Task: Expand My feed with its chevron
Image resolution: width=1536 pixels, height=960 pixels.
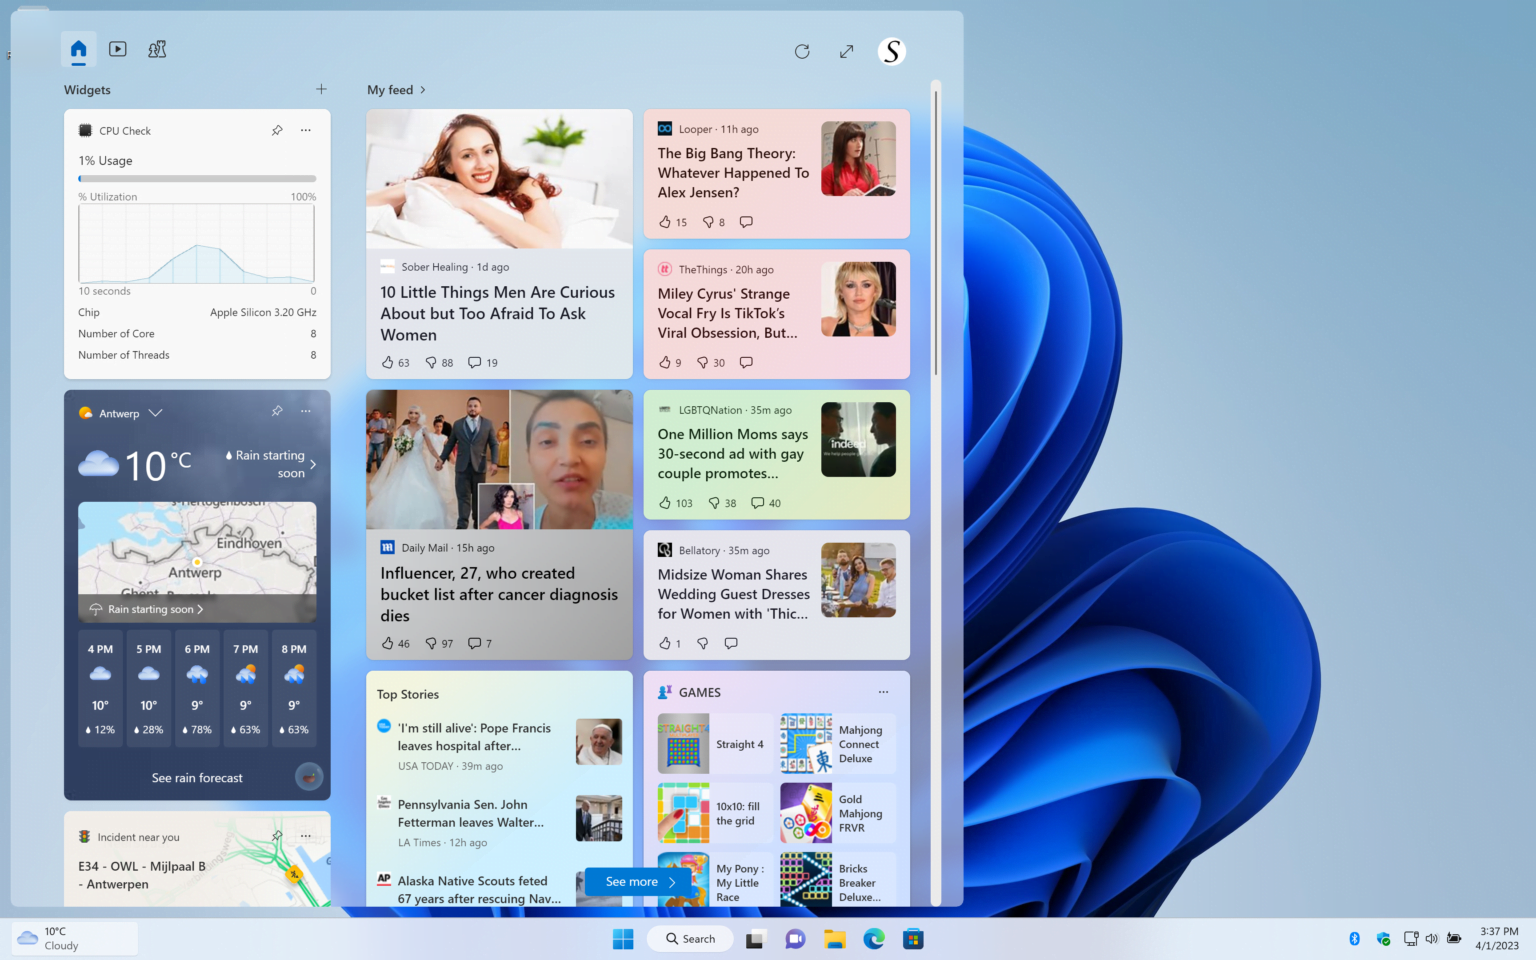Action: (422, 89)
